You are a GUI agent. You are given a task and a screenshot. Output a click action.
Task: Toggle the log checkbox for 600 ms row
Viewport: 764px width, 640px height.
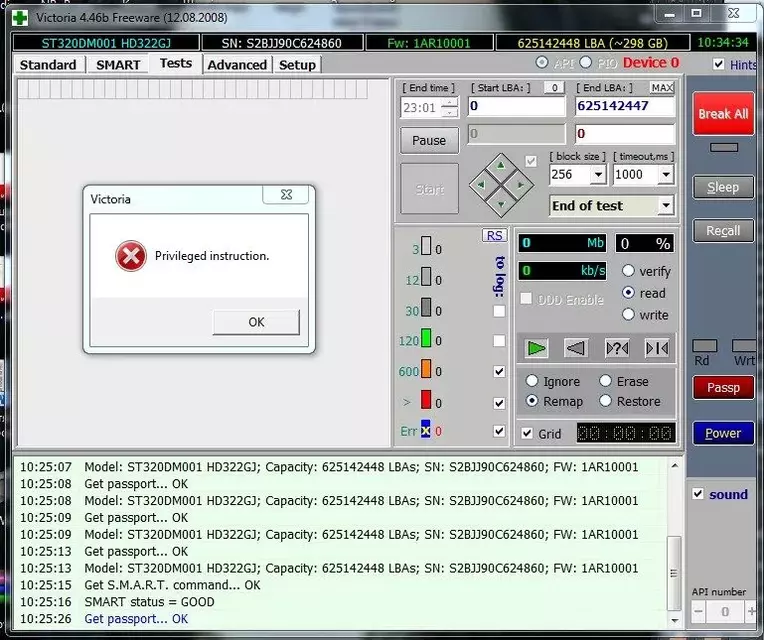pos(499,371)
